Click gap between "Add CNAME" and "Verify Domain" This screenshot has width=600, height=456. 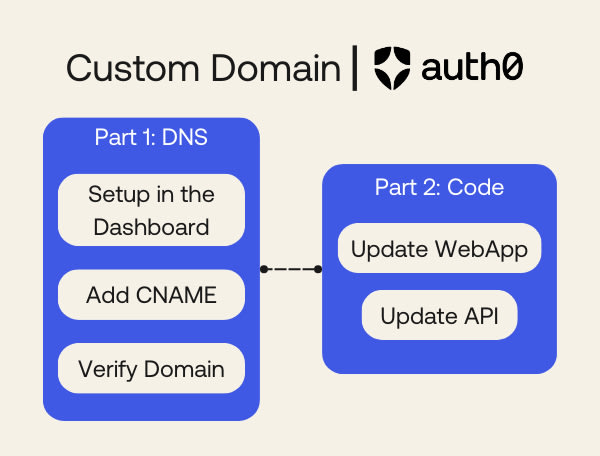(151, 332)
